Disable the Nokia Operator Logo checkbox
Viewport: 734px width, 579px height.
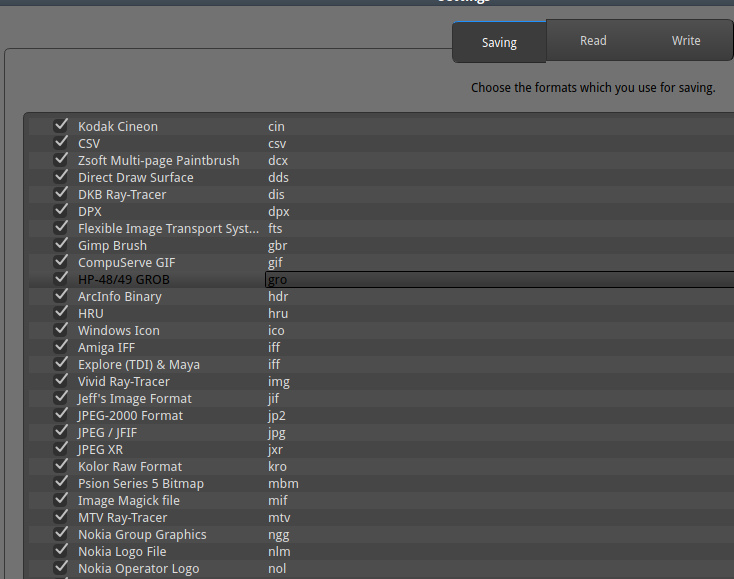61,567
